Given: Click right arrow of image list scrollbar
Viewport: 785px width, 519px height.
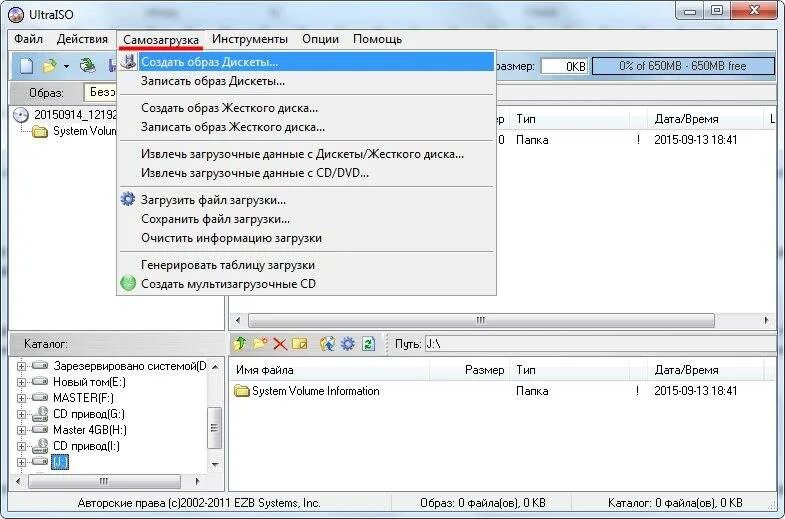Looking at the screenshot, I should 766,320.
